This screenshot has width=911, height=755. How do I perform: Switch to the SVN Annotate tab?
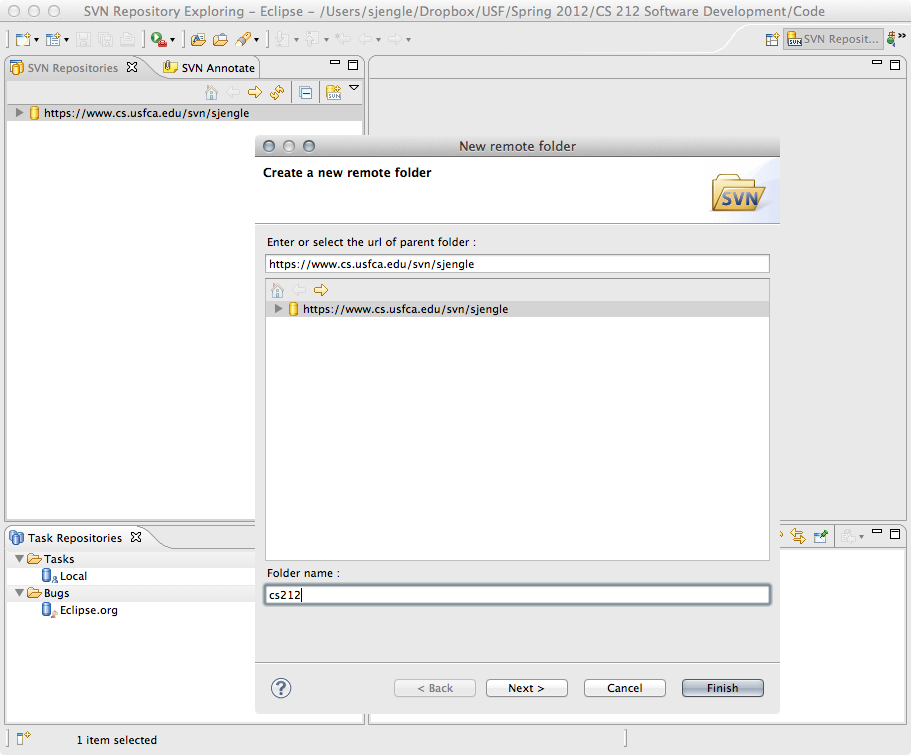(210, 68)
